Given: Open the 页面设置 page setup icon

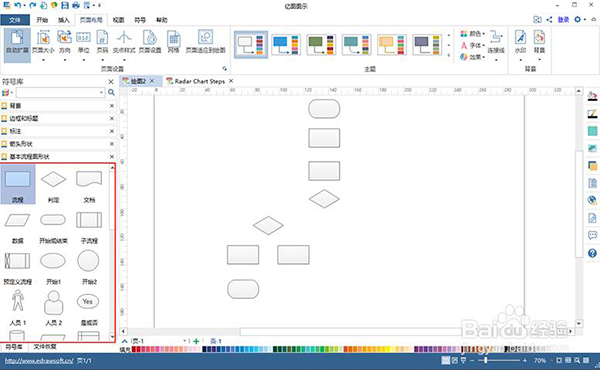Looking at the screenshot, I should (x=150, y=42).
